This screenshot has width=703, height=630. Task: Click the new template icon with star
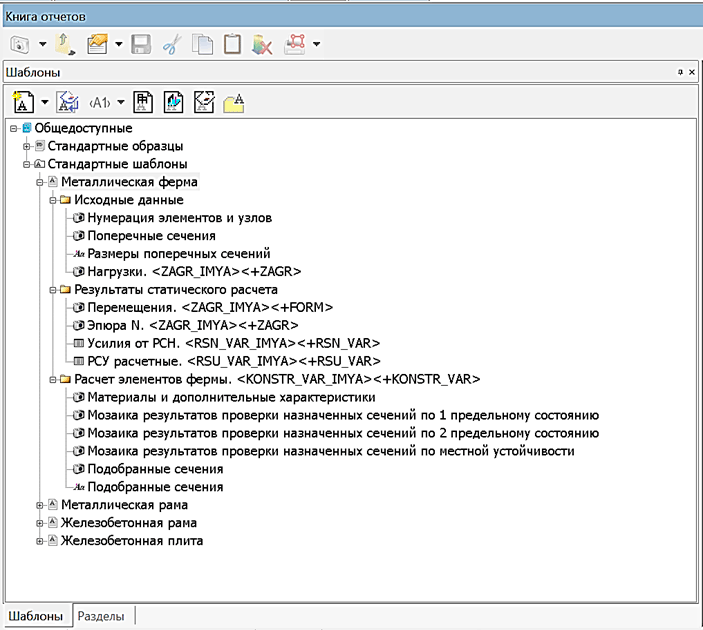click(24, 101)
